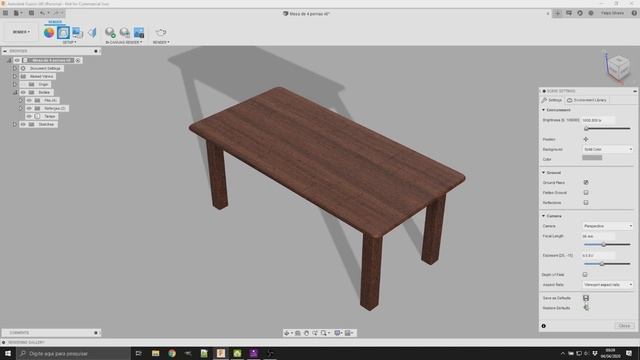Open the data panel grid icon
This screenshot has height=360, width=640.
(x=5, y=13)
